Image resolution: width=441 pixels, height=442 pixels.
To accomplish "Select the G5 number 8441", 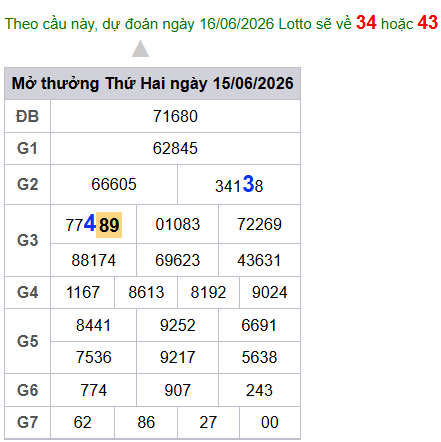I will tap(93, 325).
